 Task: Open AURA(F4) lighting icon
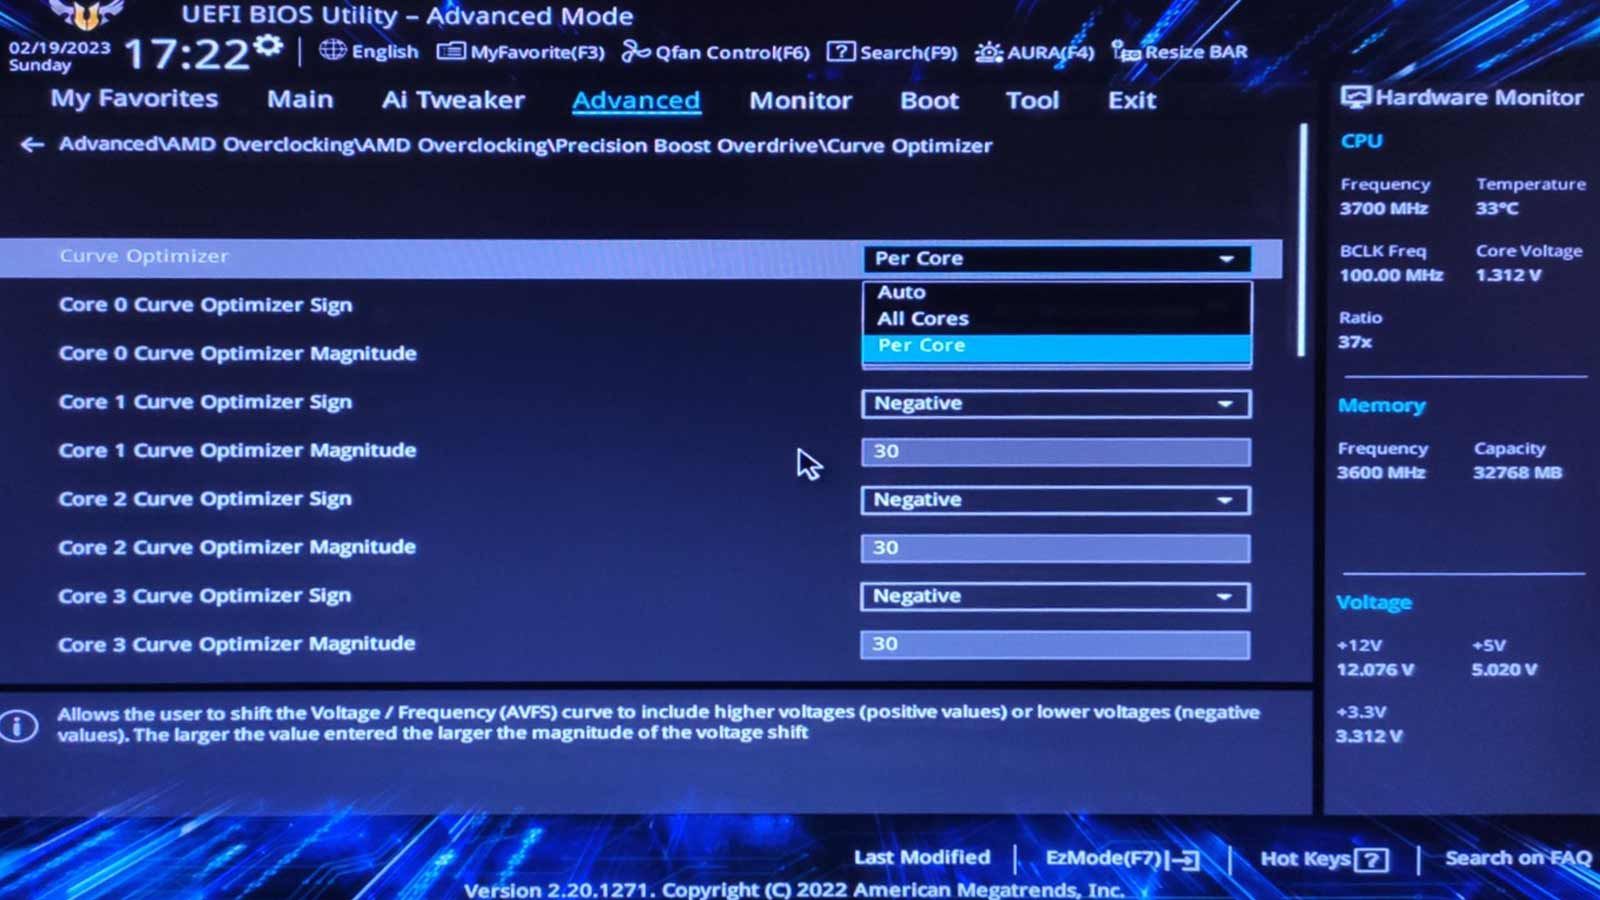(989, 52)
